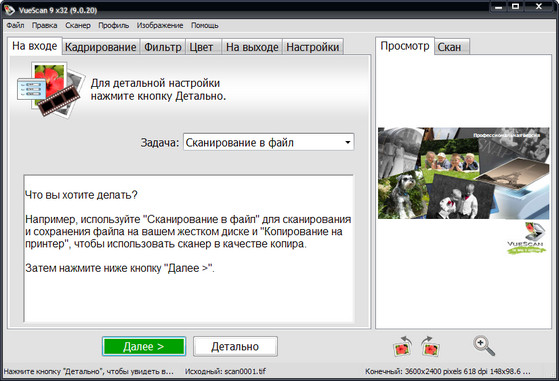Switch to the Настройки tab

tap(313, 47)
